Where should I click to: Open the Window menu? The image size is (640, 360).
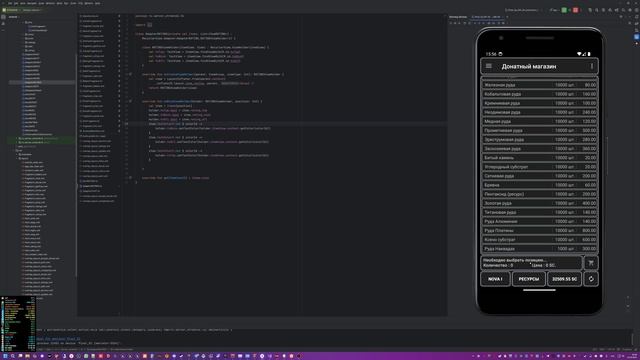(89, 3)
